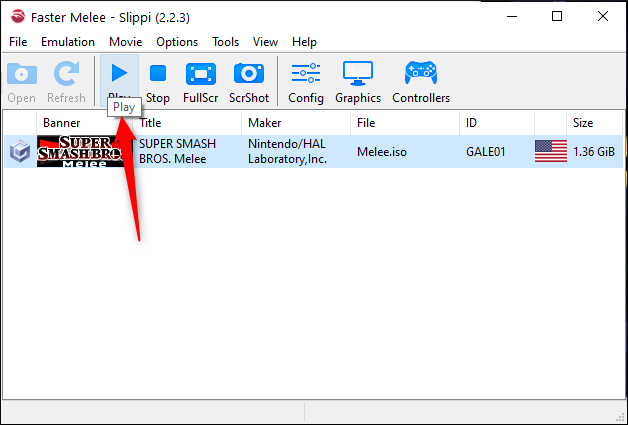Start emulation with the Play icon
This screenshot has height=425, width=628.
pos(119,73)
